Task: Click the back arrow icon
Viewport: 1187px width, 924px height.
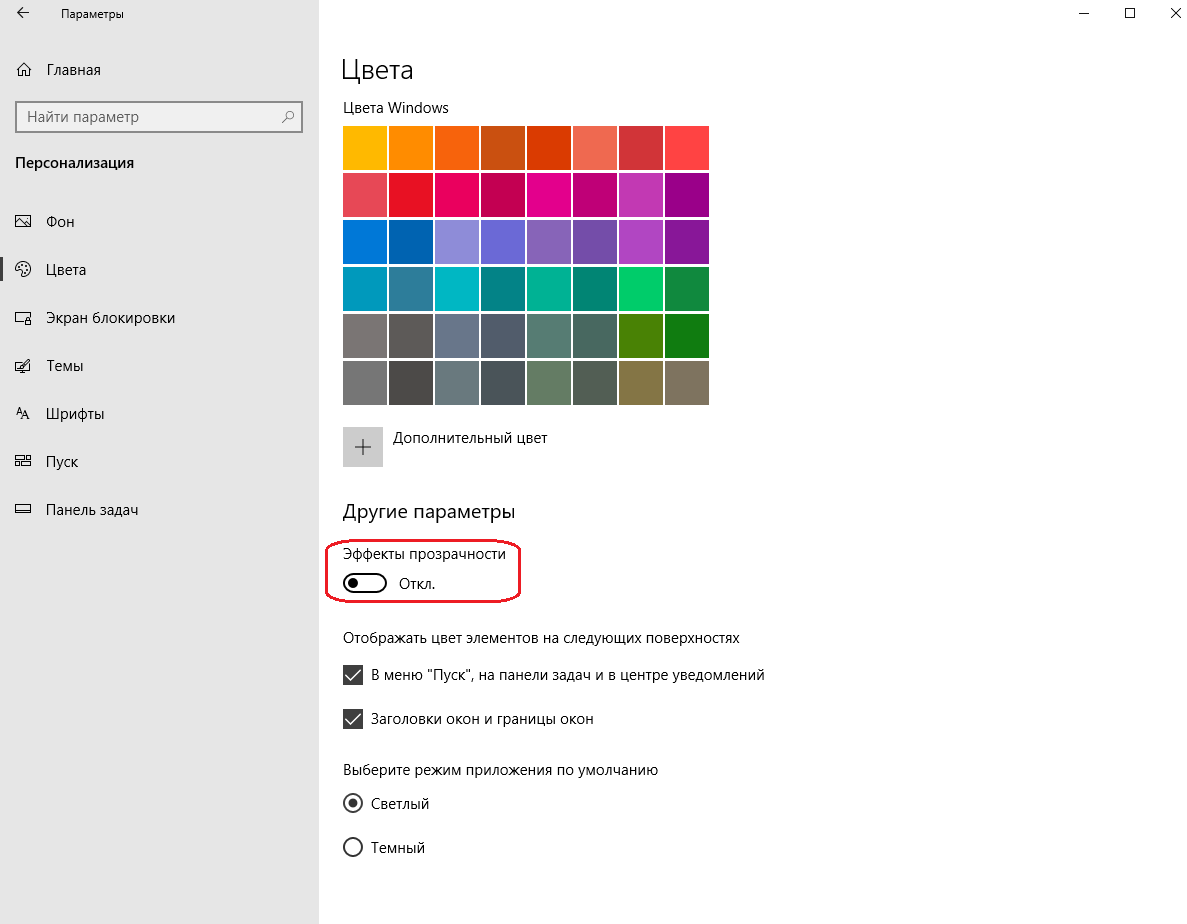Action: point(23,13)
